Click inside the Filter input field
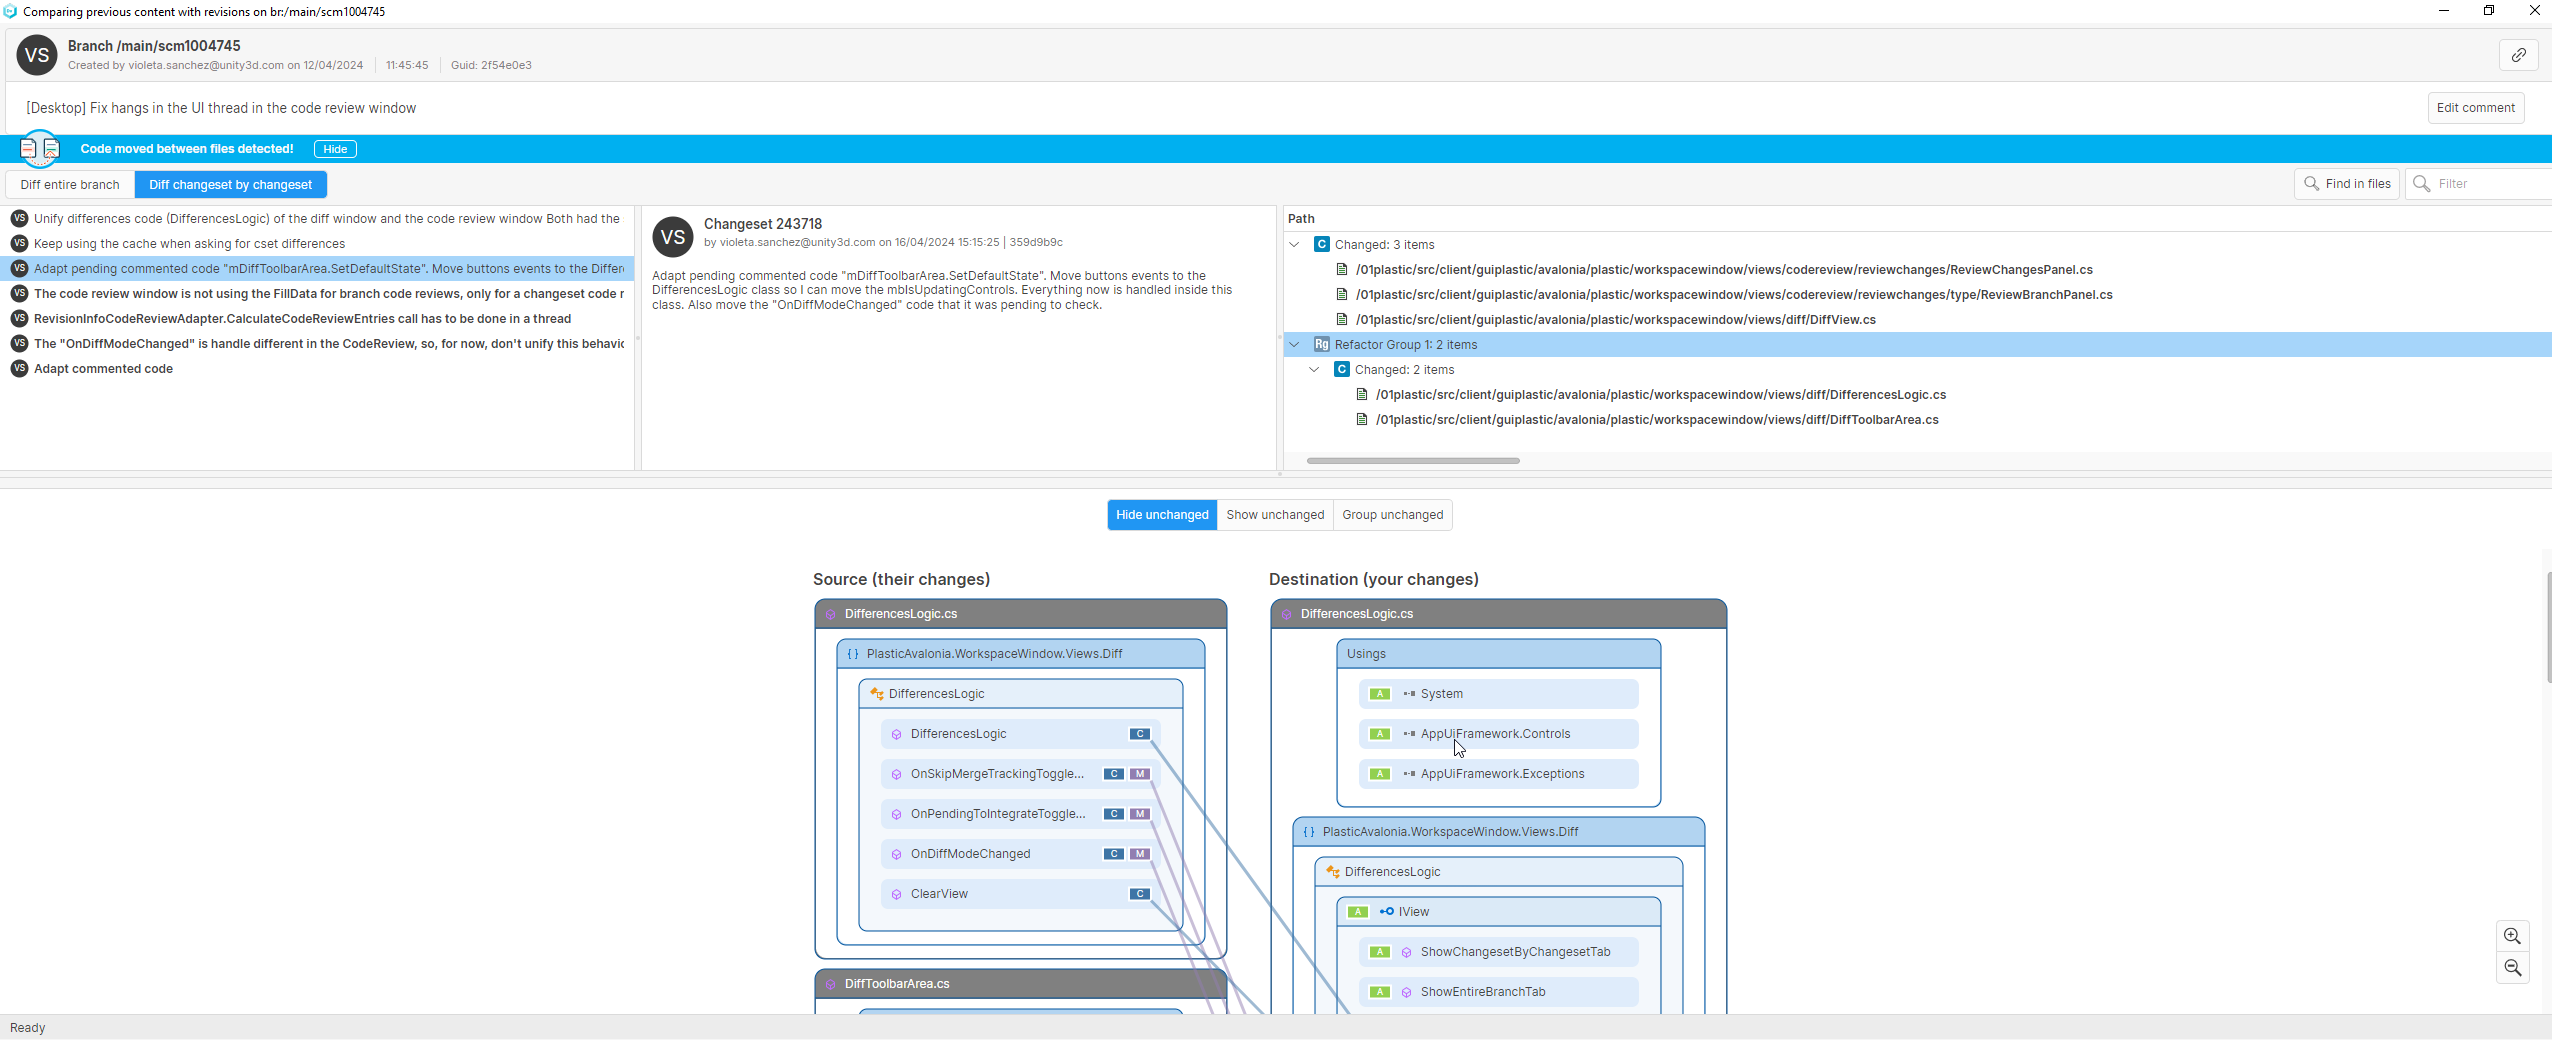Viewport: 2552px width, 1040px height. [x=2470, y=183]
